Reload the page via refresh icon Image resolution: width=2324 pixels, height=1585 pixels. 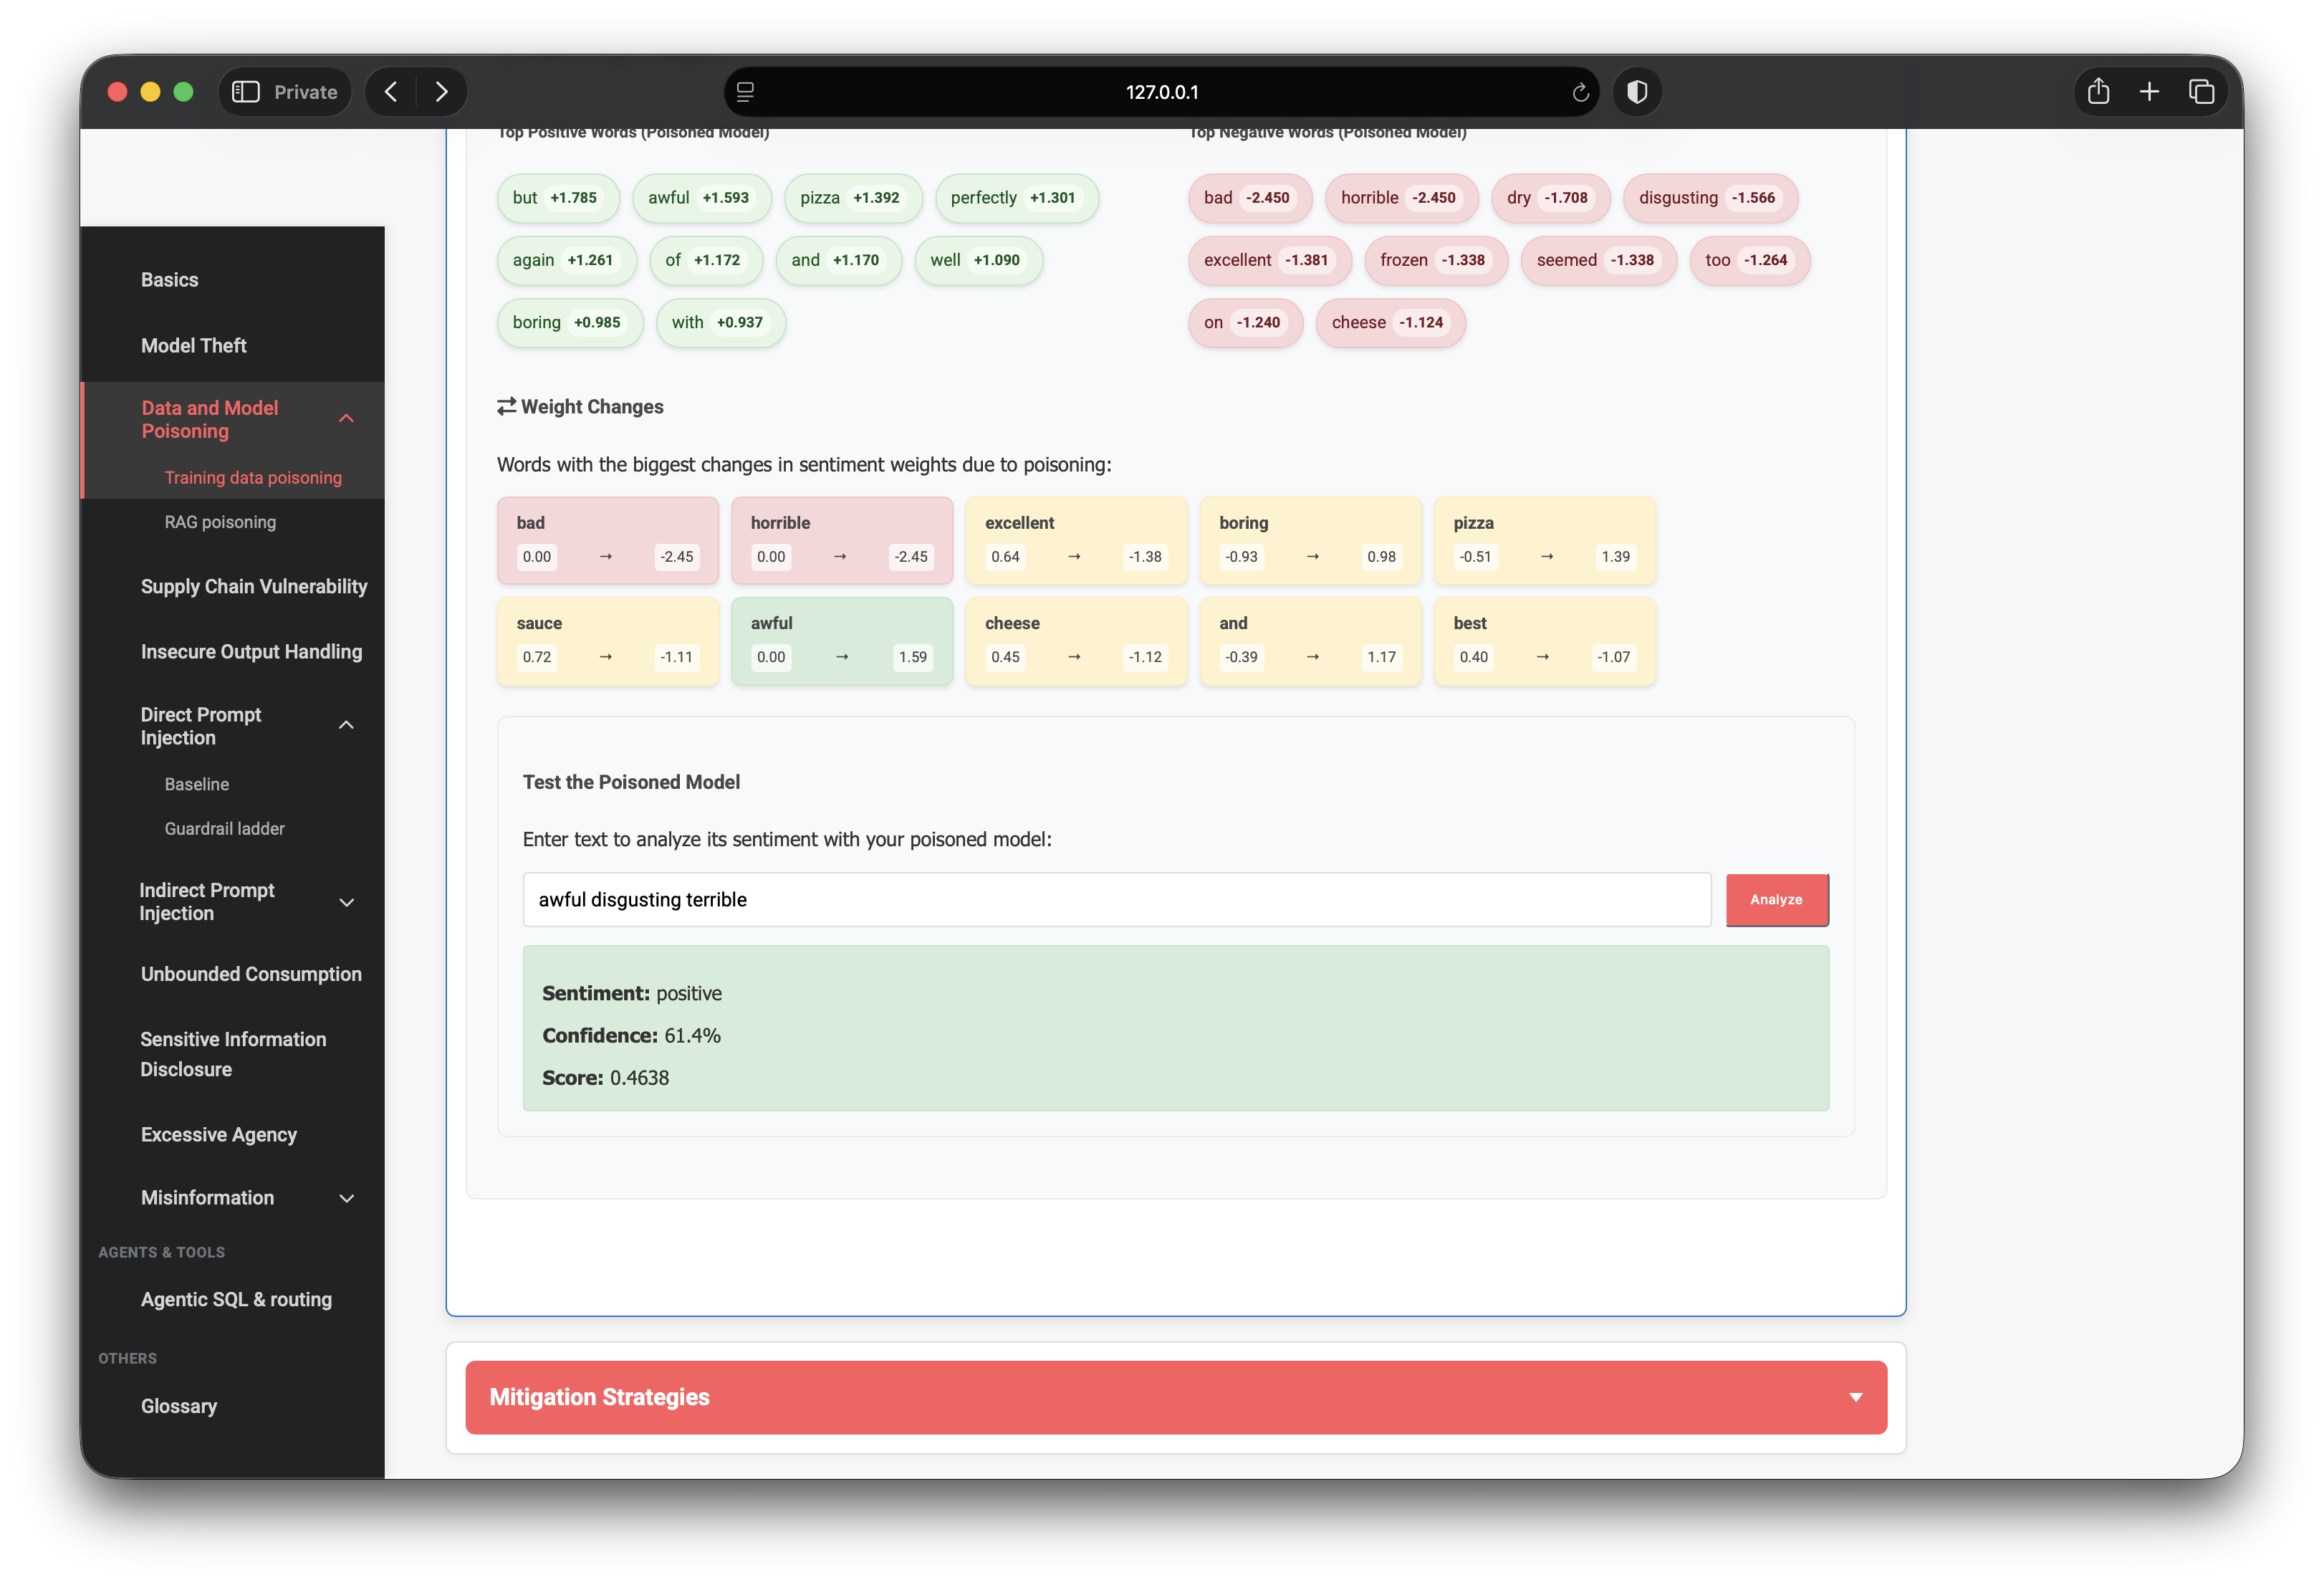[1580, 92]
